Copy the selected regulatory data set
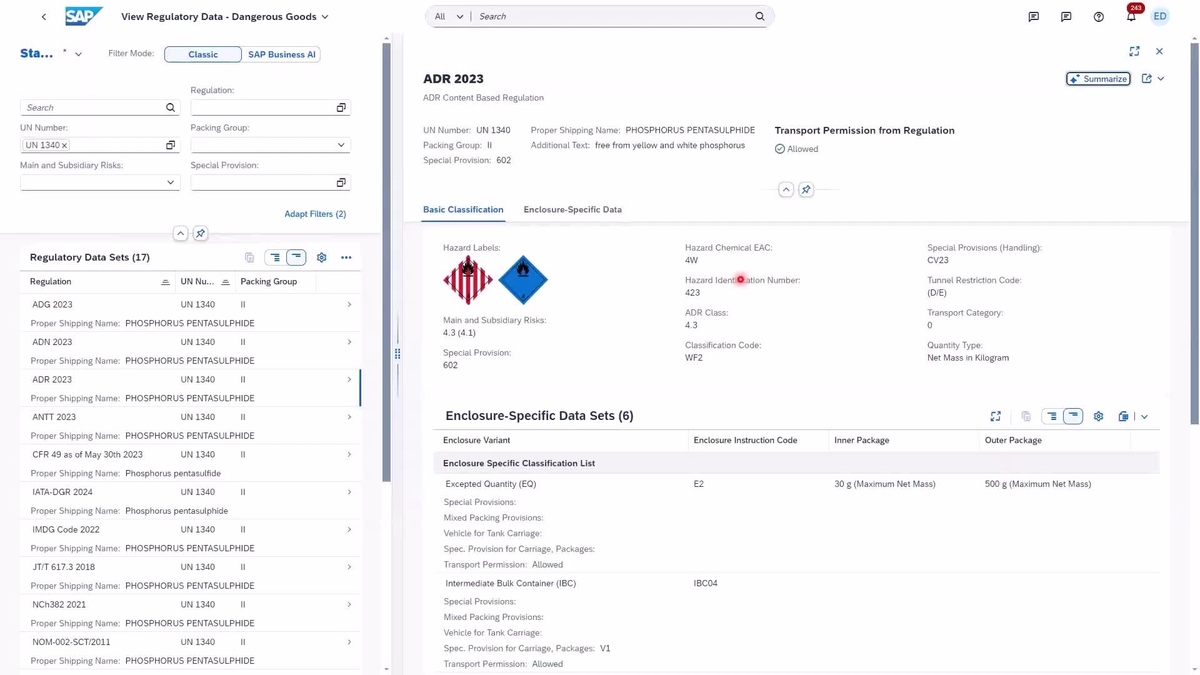 249,257
